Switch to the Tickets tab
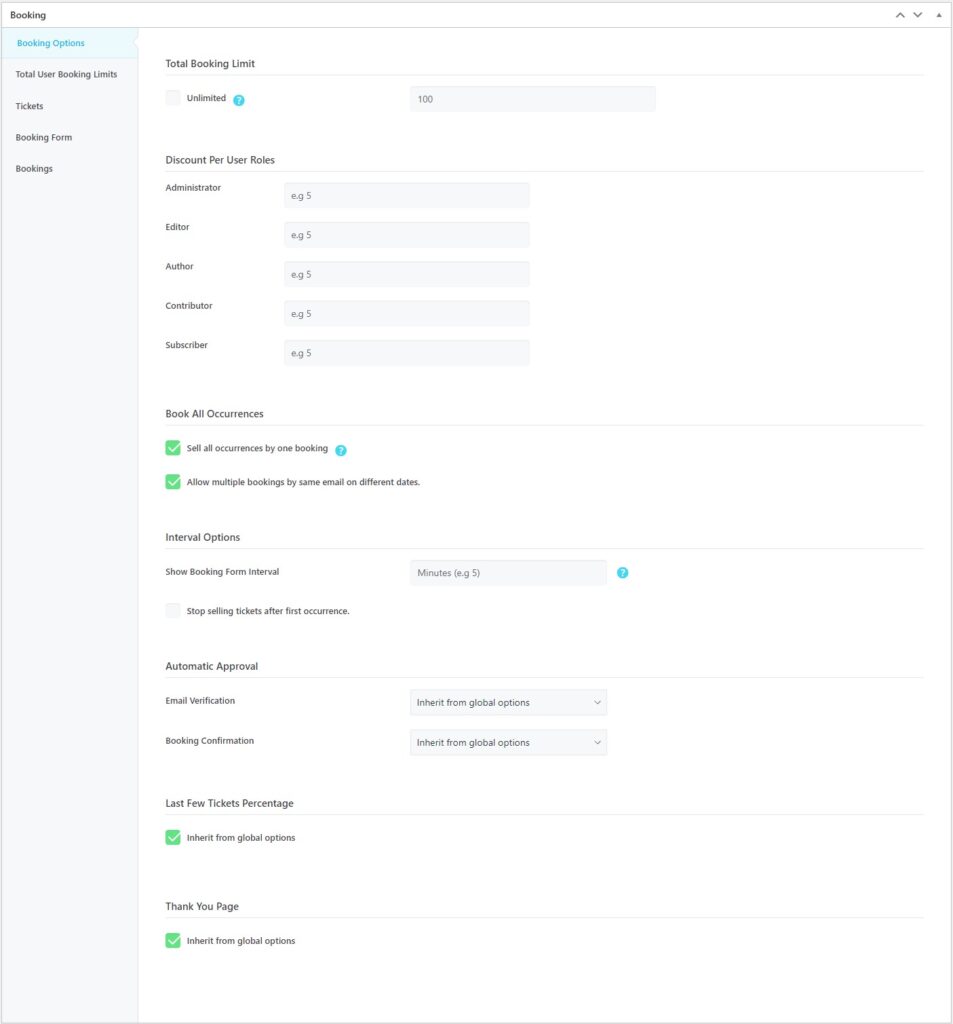953x1024 pixels. click(30, 105)
